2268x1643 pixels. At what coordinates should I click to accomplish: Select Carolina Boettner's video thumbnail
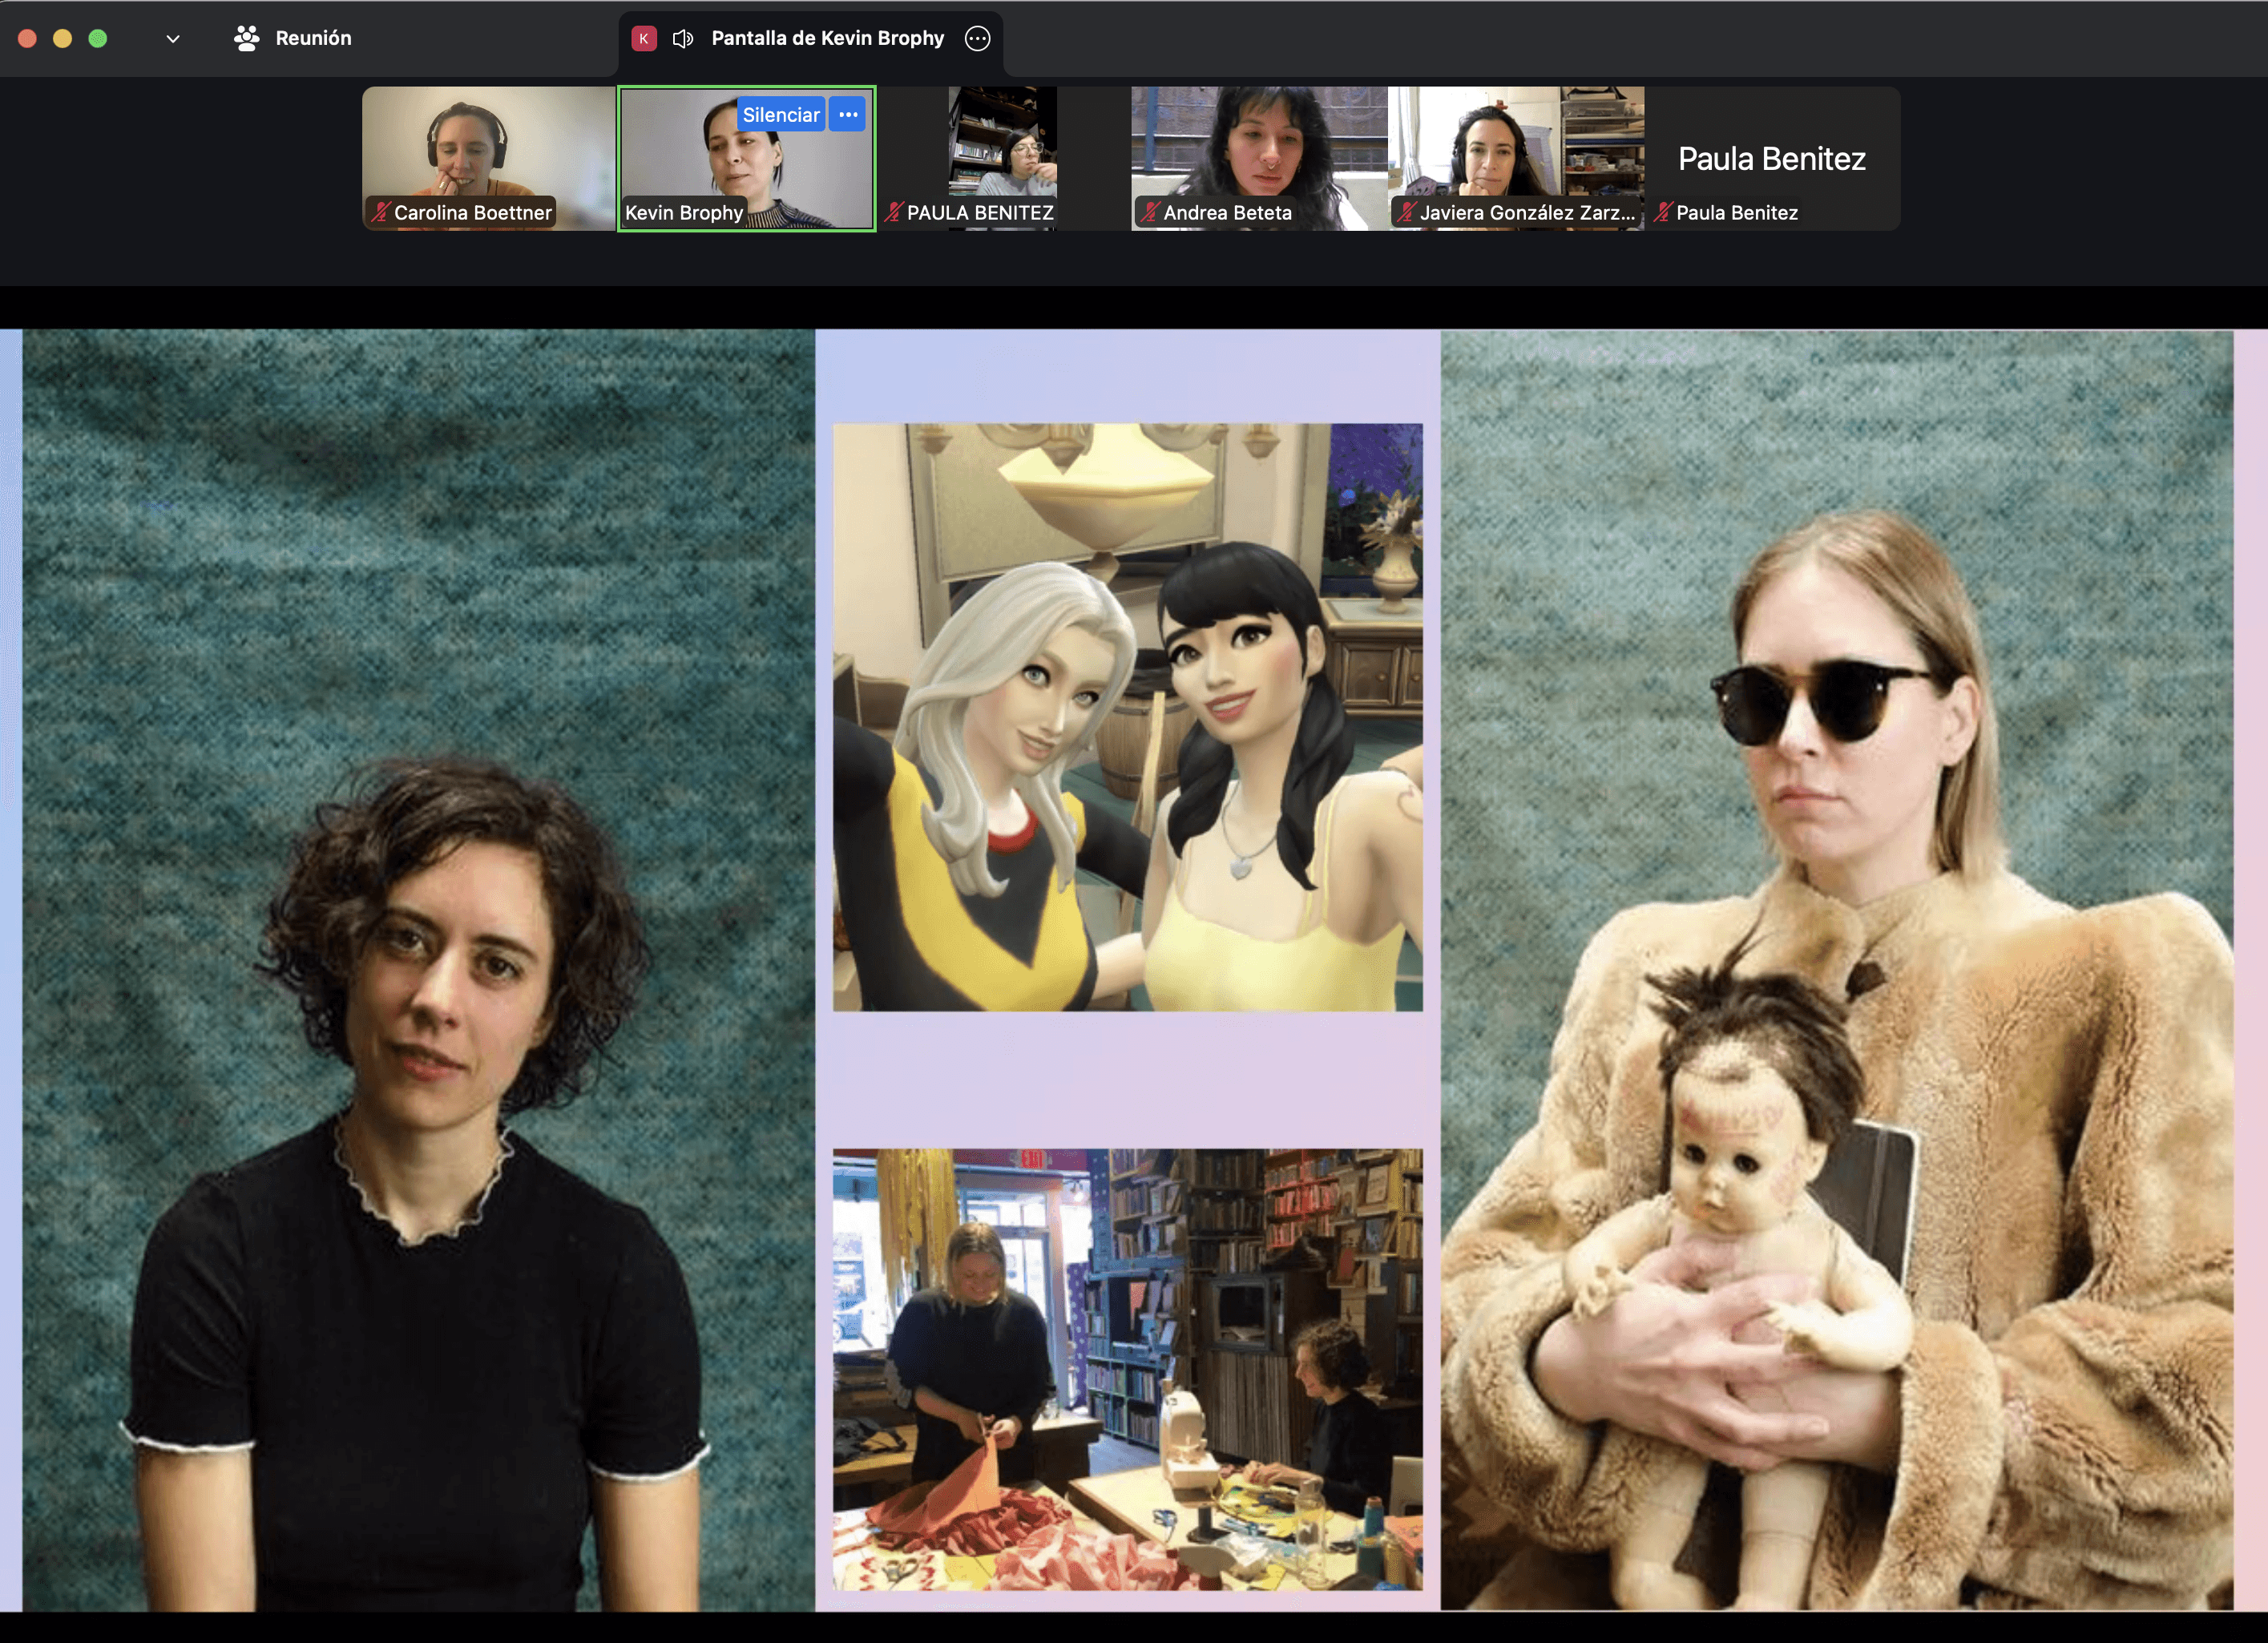pyautogui.click(x=488, y=150)
